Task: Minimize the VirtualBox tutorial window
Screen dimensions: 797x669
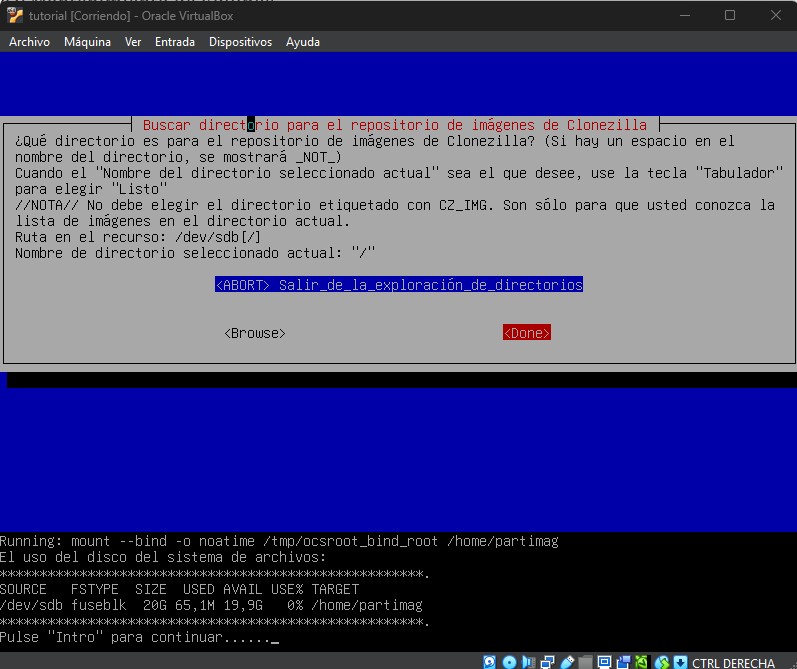Action: coord(685,15)
